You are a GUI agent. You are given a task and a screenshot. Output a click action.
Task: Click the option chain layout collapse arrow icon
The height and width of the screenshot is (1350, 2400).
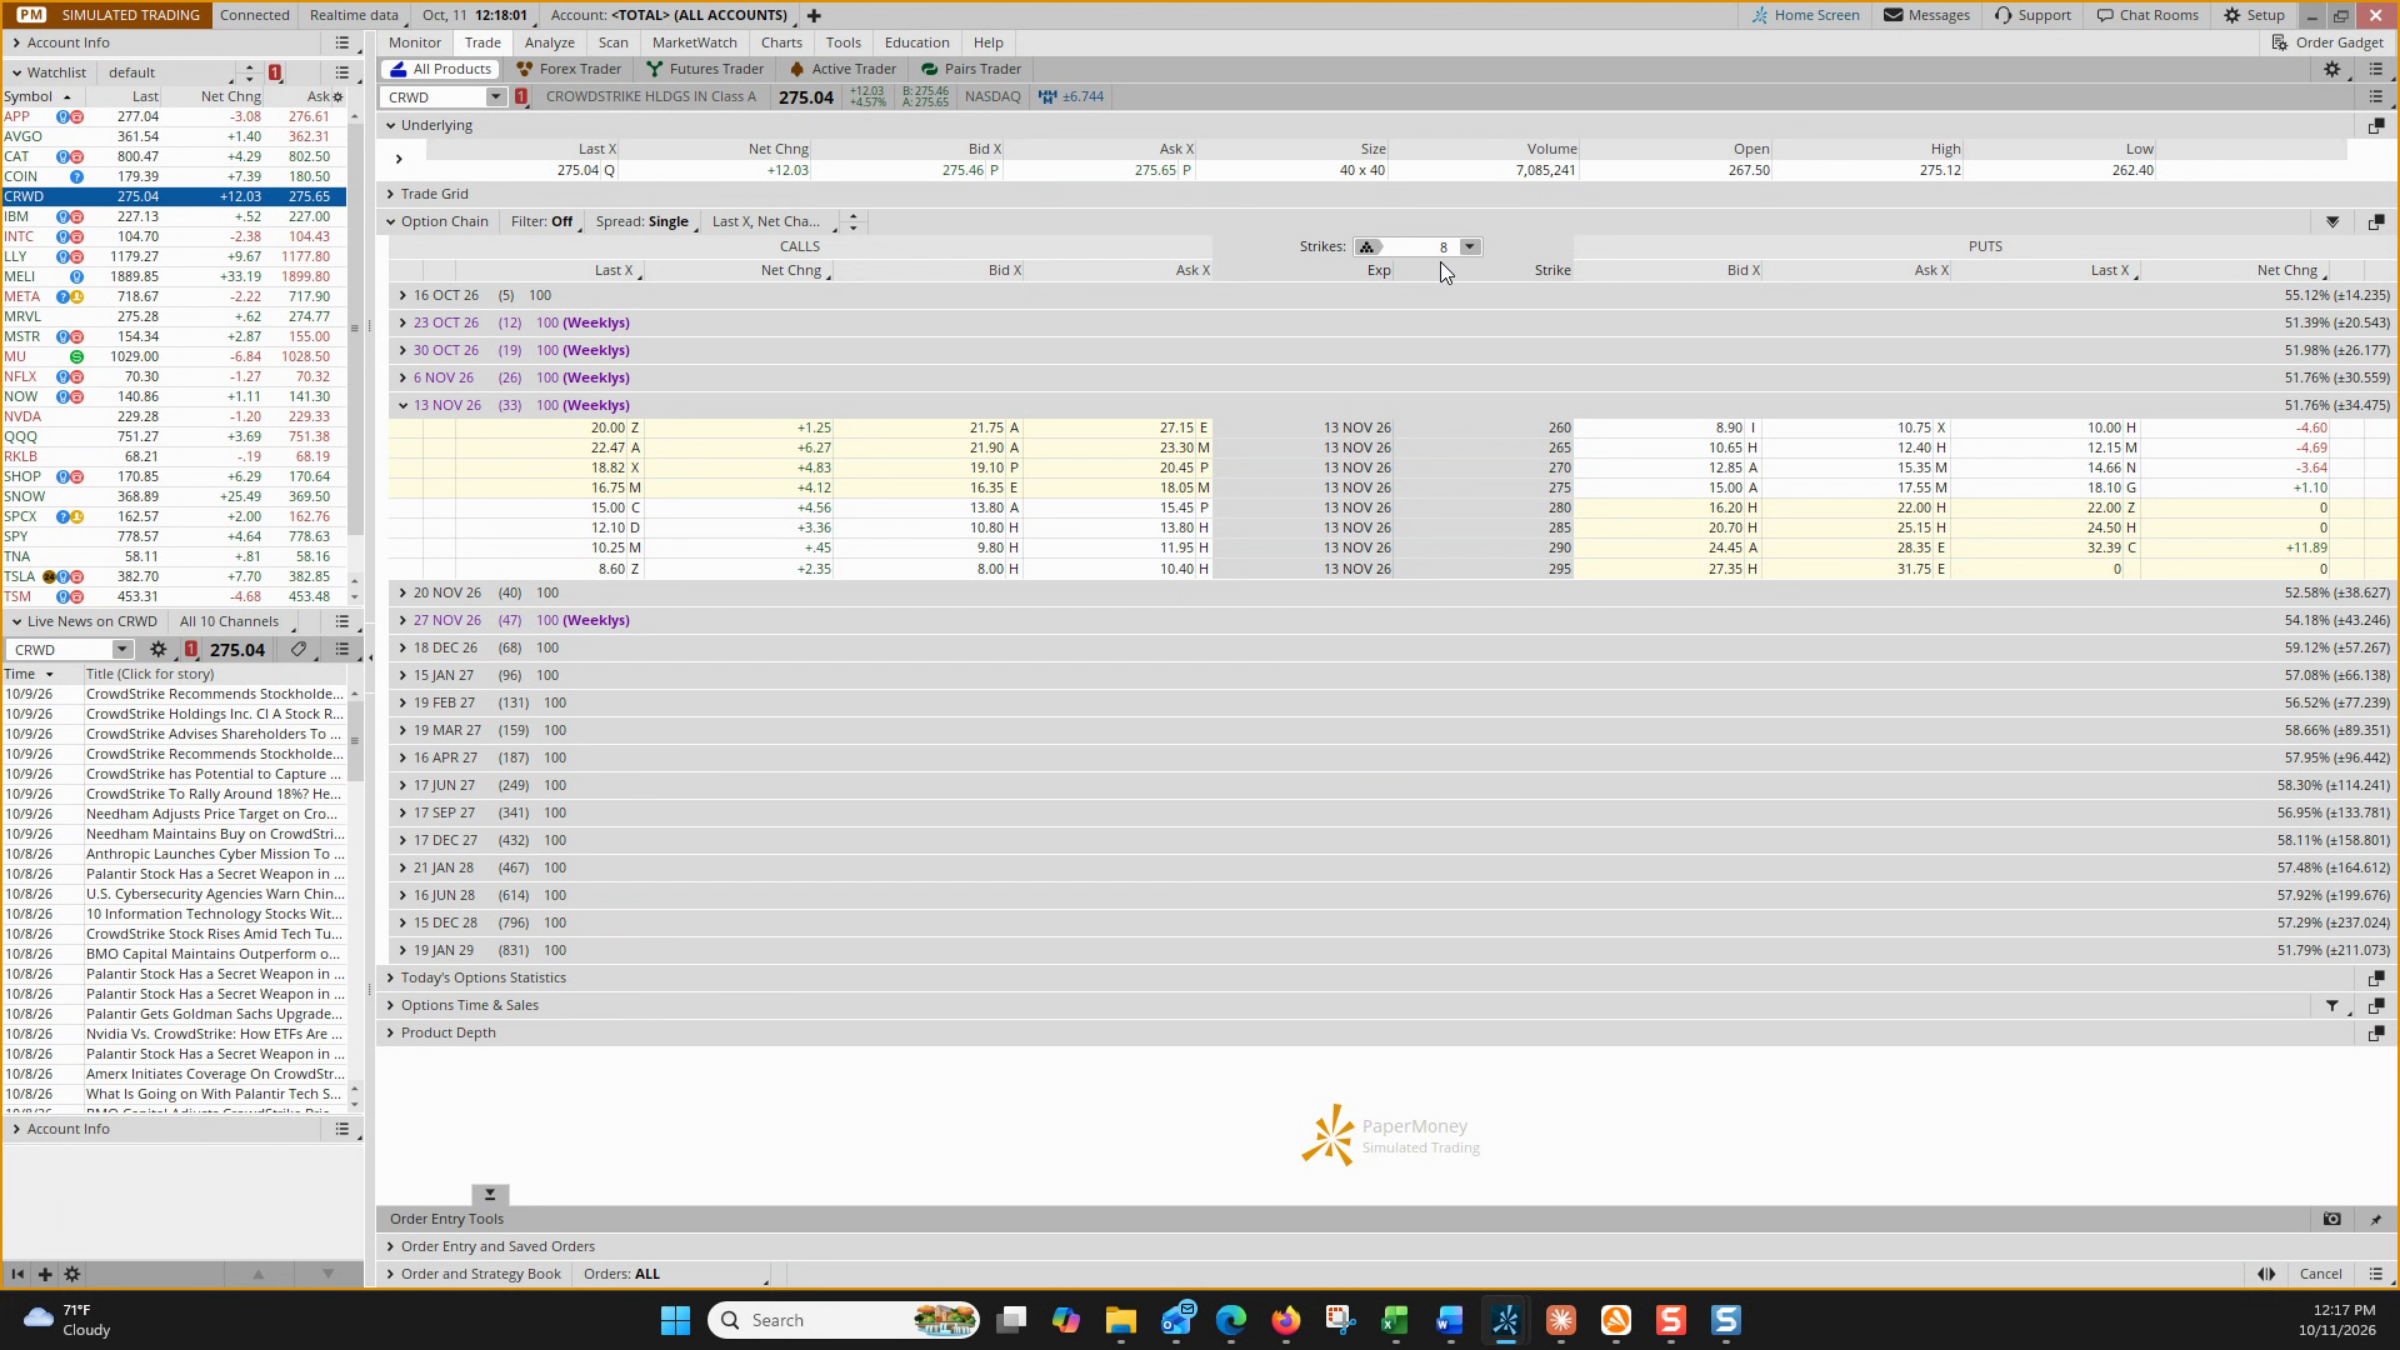tap(2332, 222)
